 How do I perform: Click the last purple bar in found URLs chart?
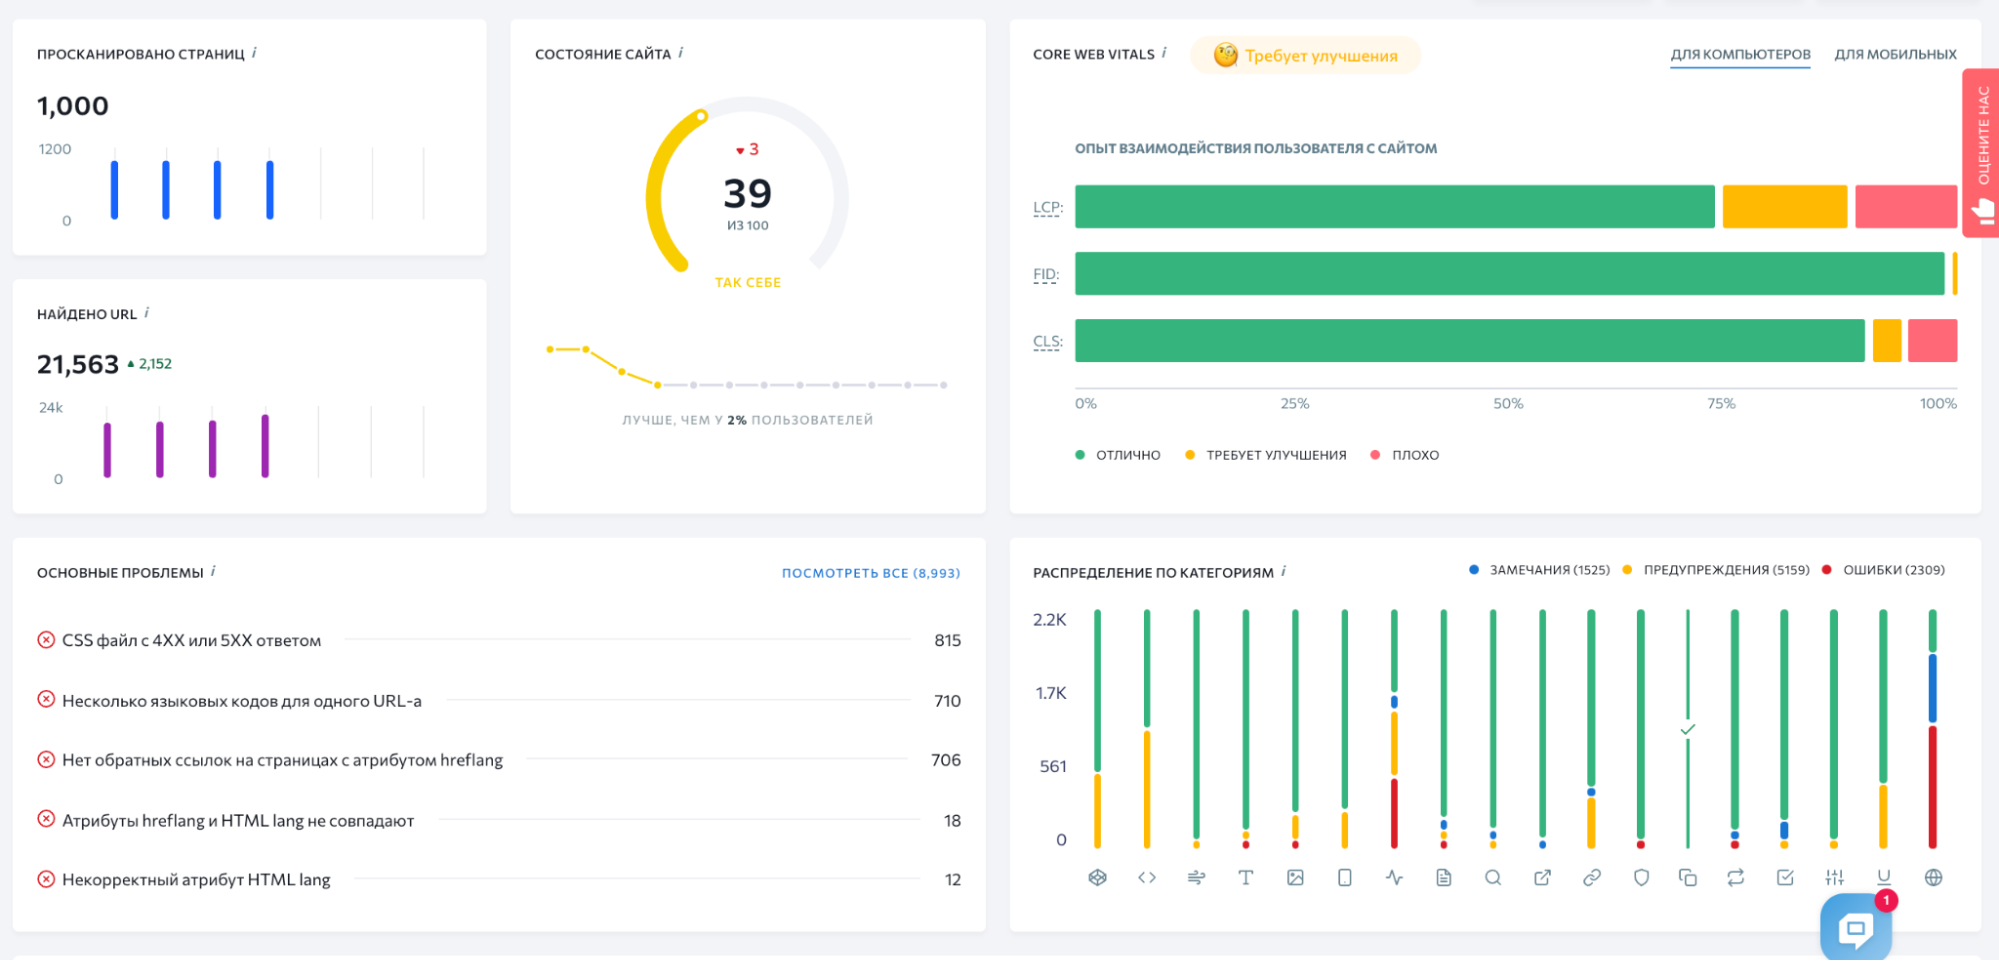[x=265, y=446]
